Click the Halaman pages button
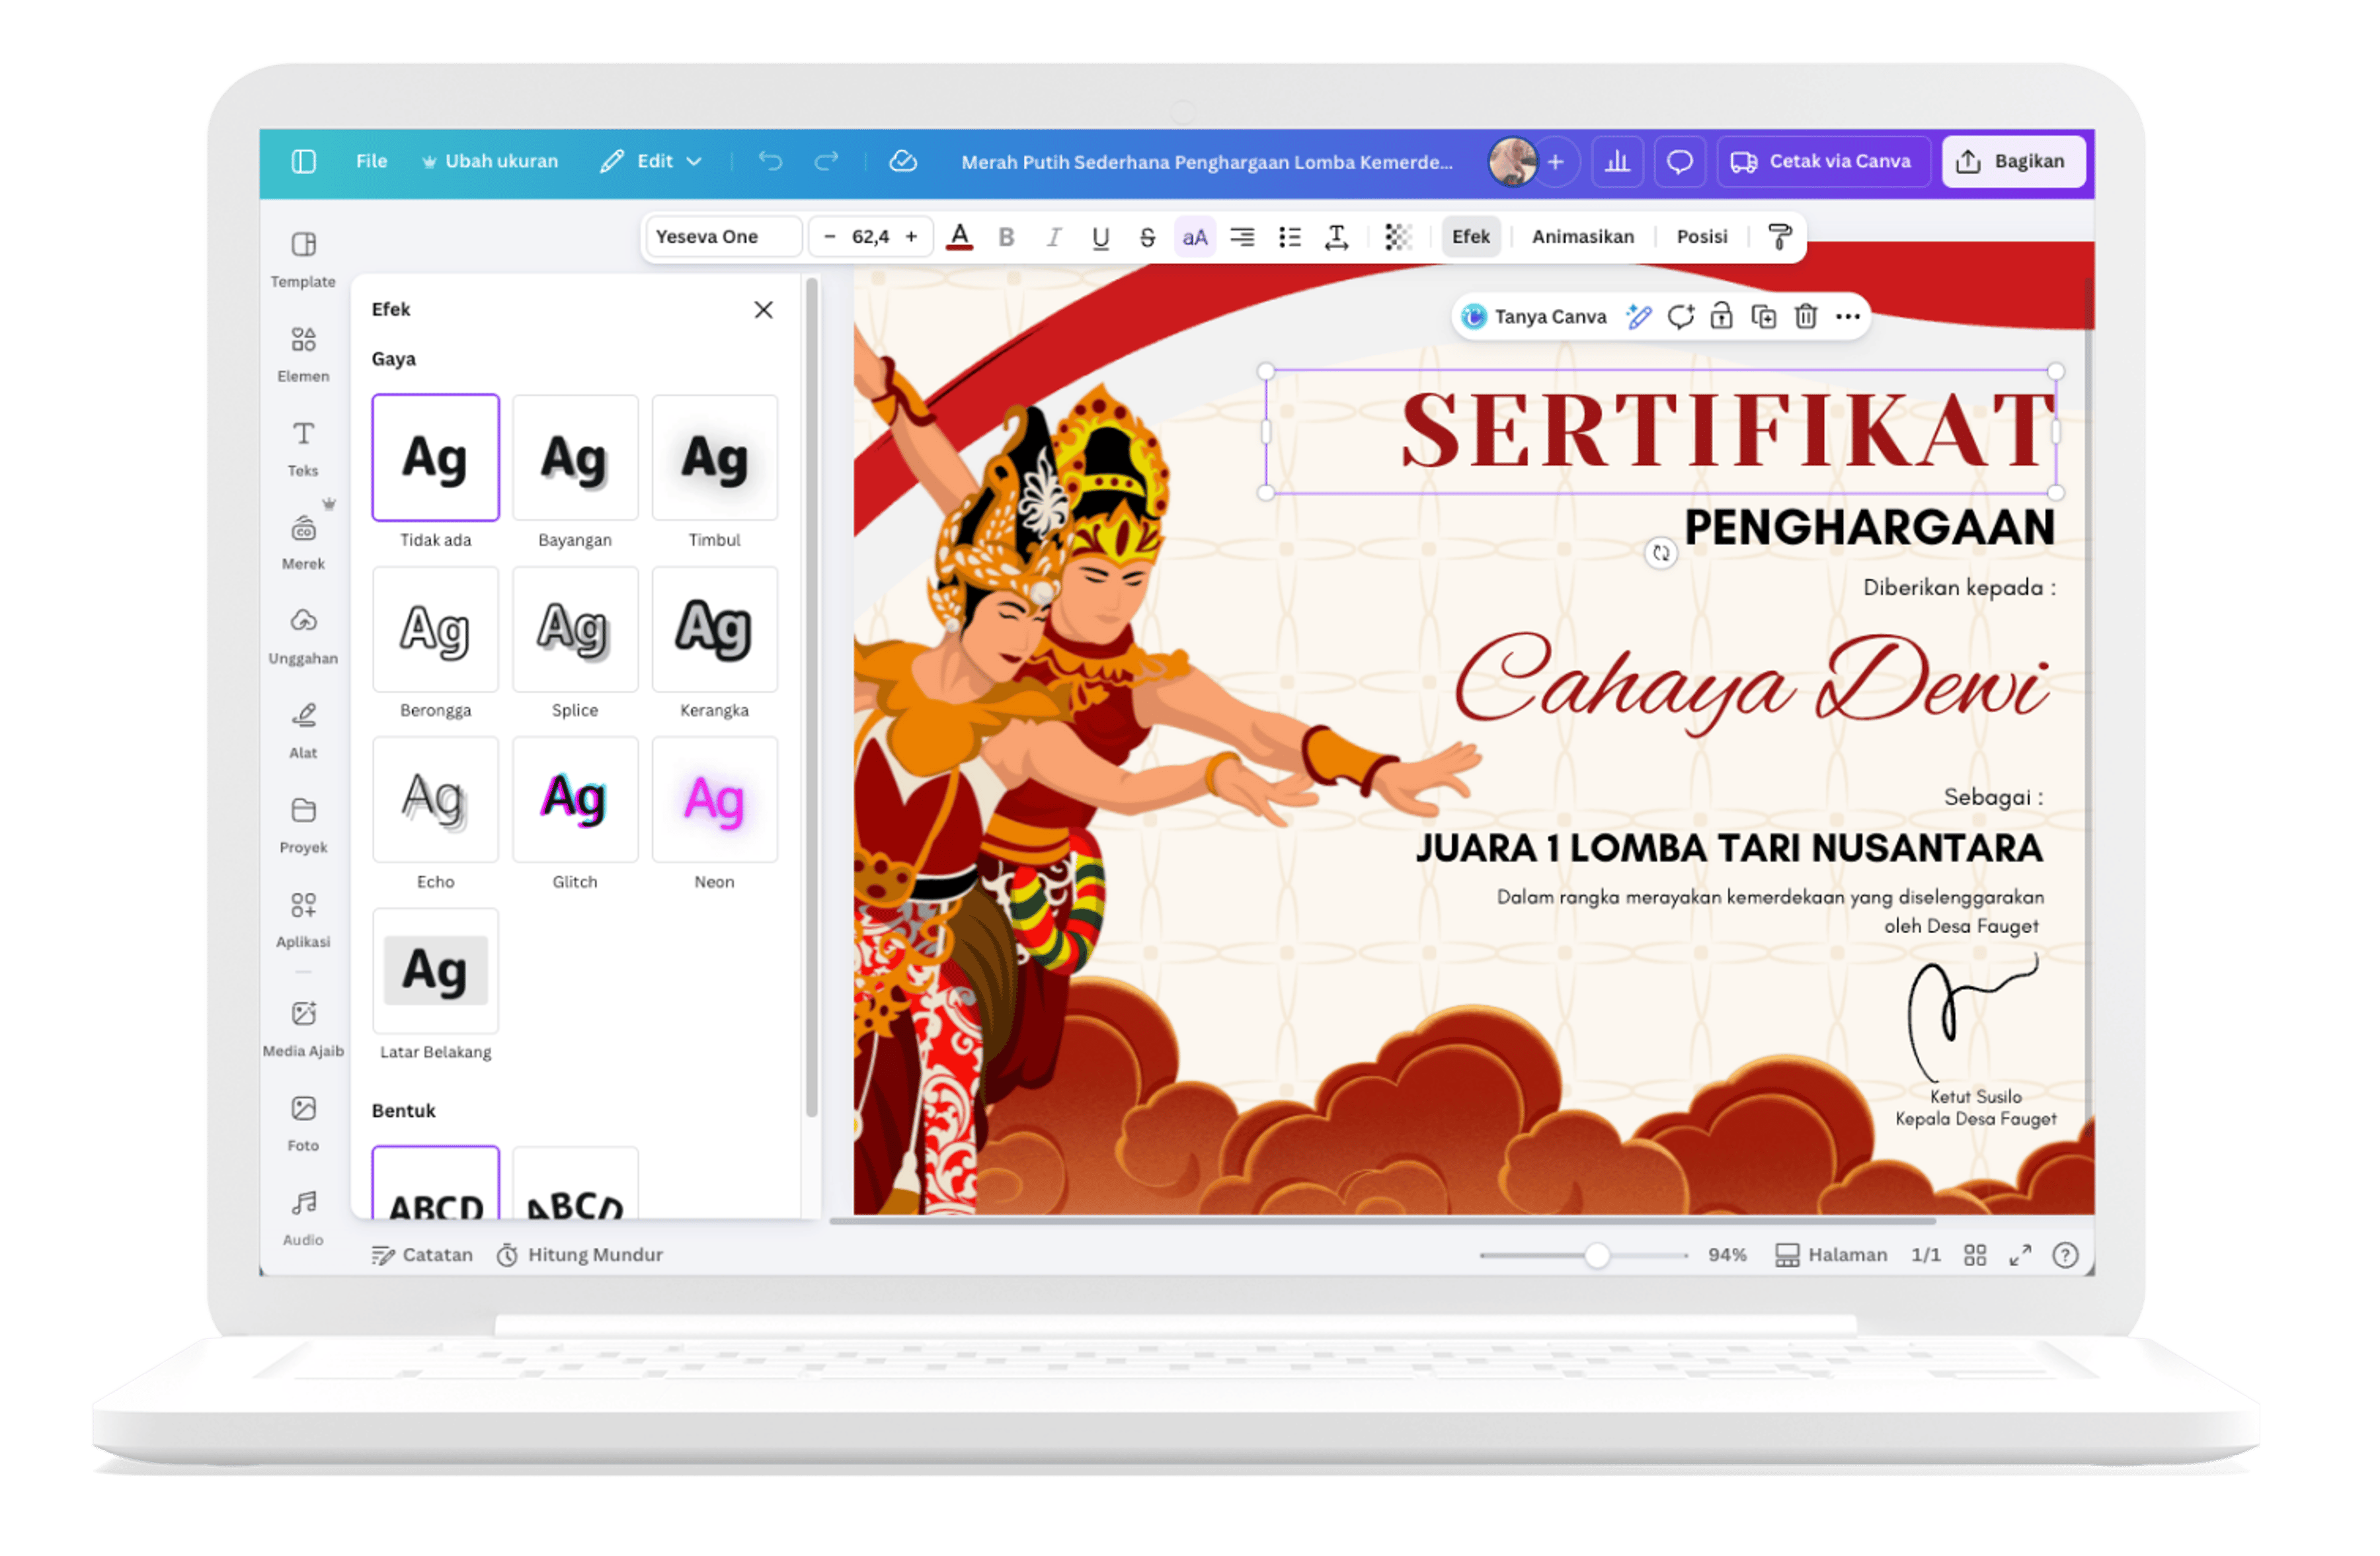This screenshot has height=1556, width=2380. pos(1830,1254)
